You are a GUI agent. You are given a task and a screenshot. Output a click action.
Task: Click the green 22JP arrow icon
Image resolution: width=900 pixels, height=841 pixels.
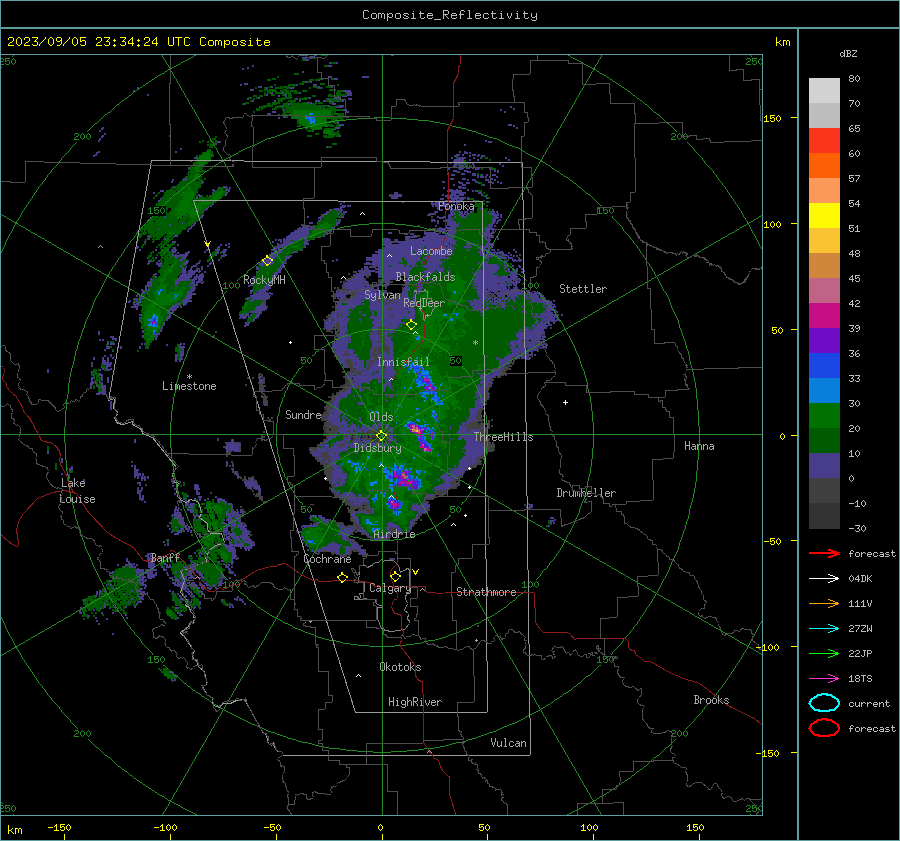(x=824, y=653)
